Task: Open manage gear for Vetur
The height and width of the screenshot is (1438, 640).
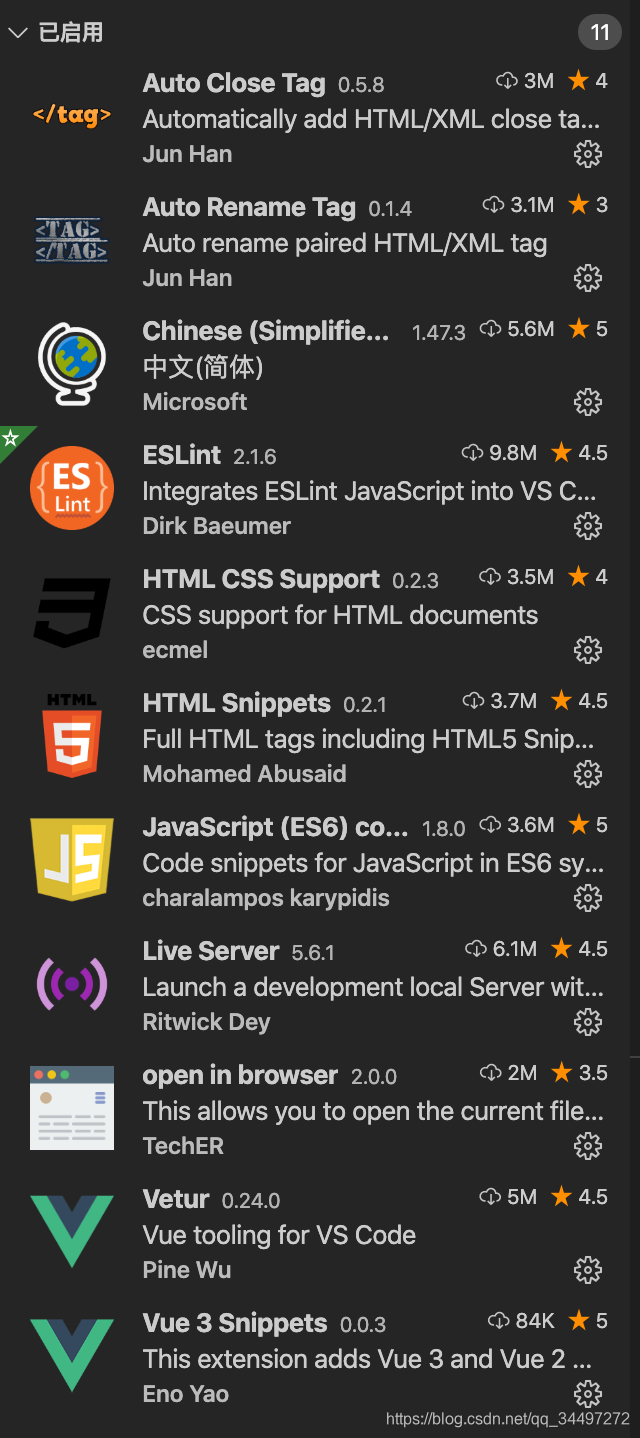Action: pyautogui.click(x=588, y=1270)
